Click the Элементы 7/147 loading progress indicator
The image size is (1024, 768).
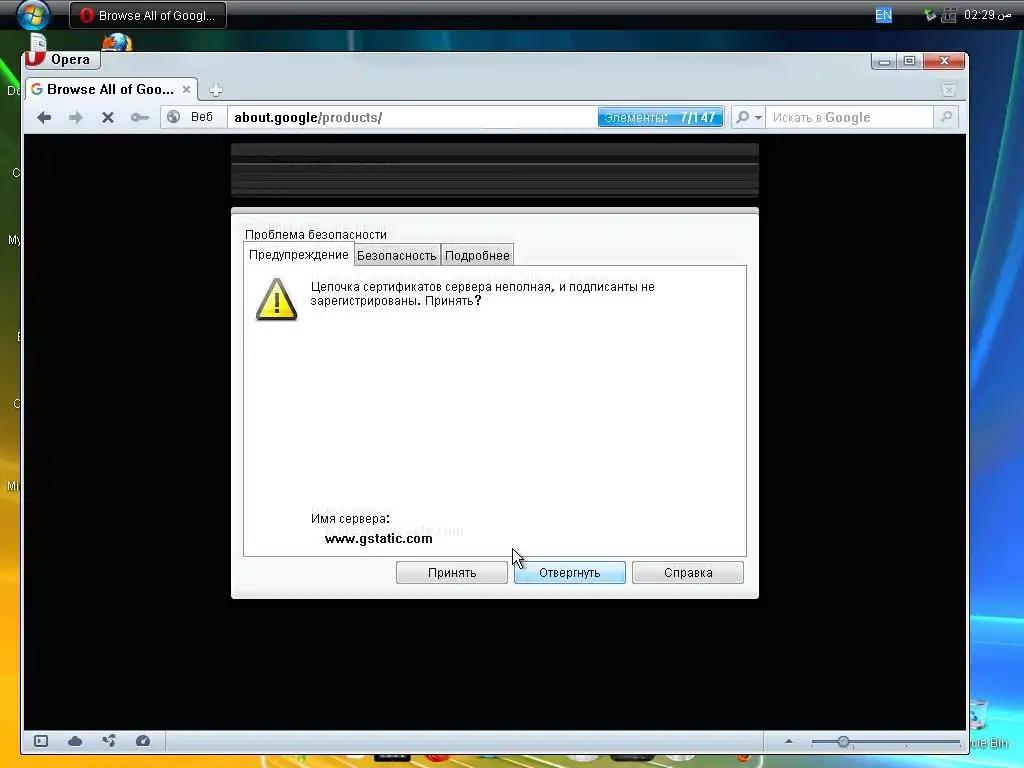(x=660, y=118)
